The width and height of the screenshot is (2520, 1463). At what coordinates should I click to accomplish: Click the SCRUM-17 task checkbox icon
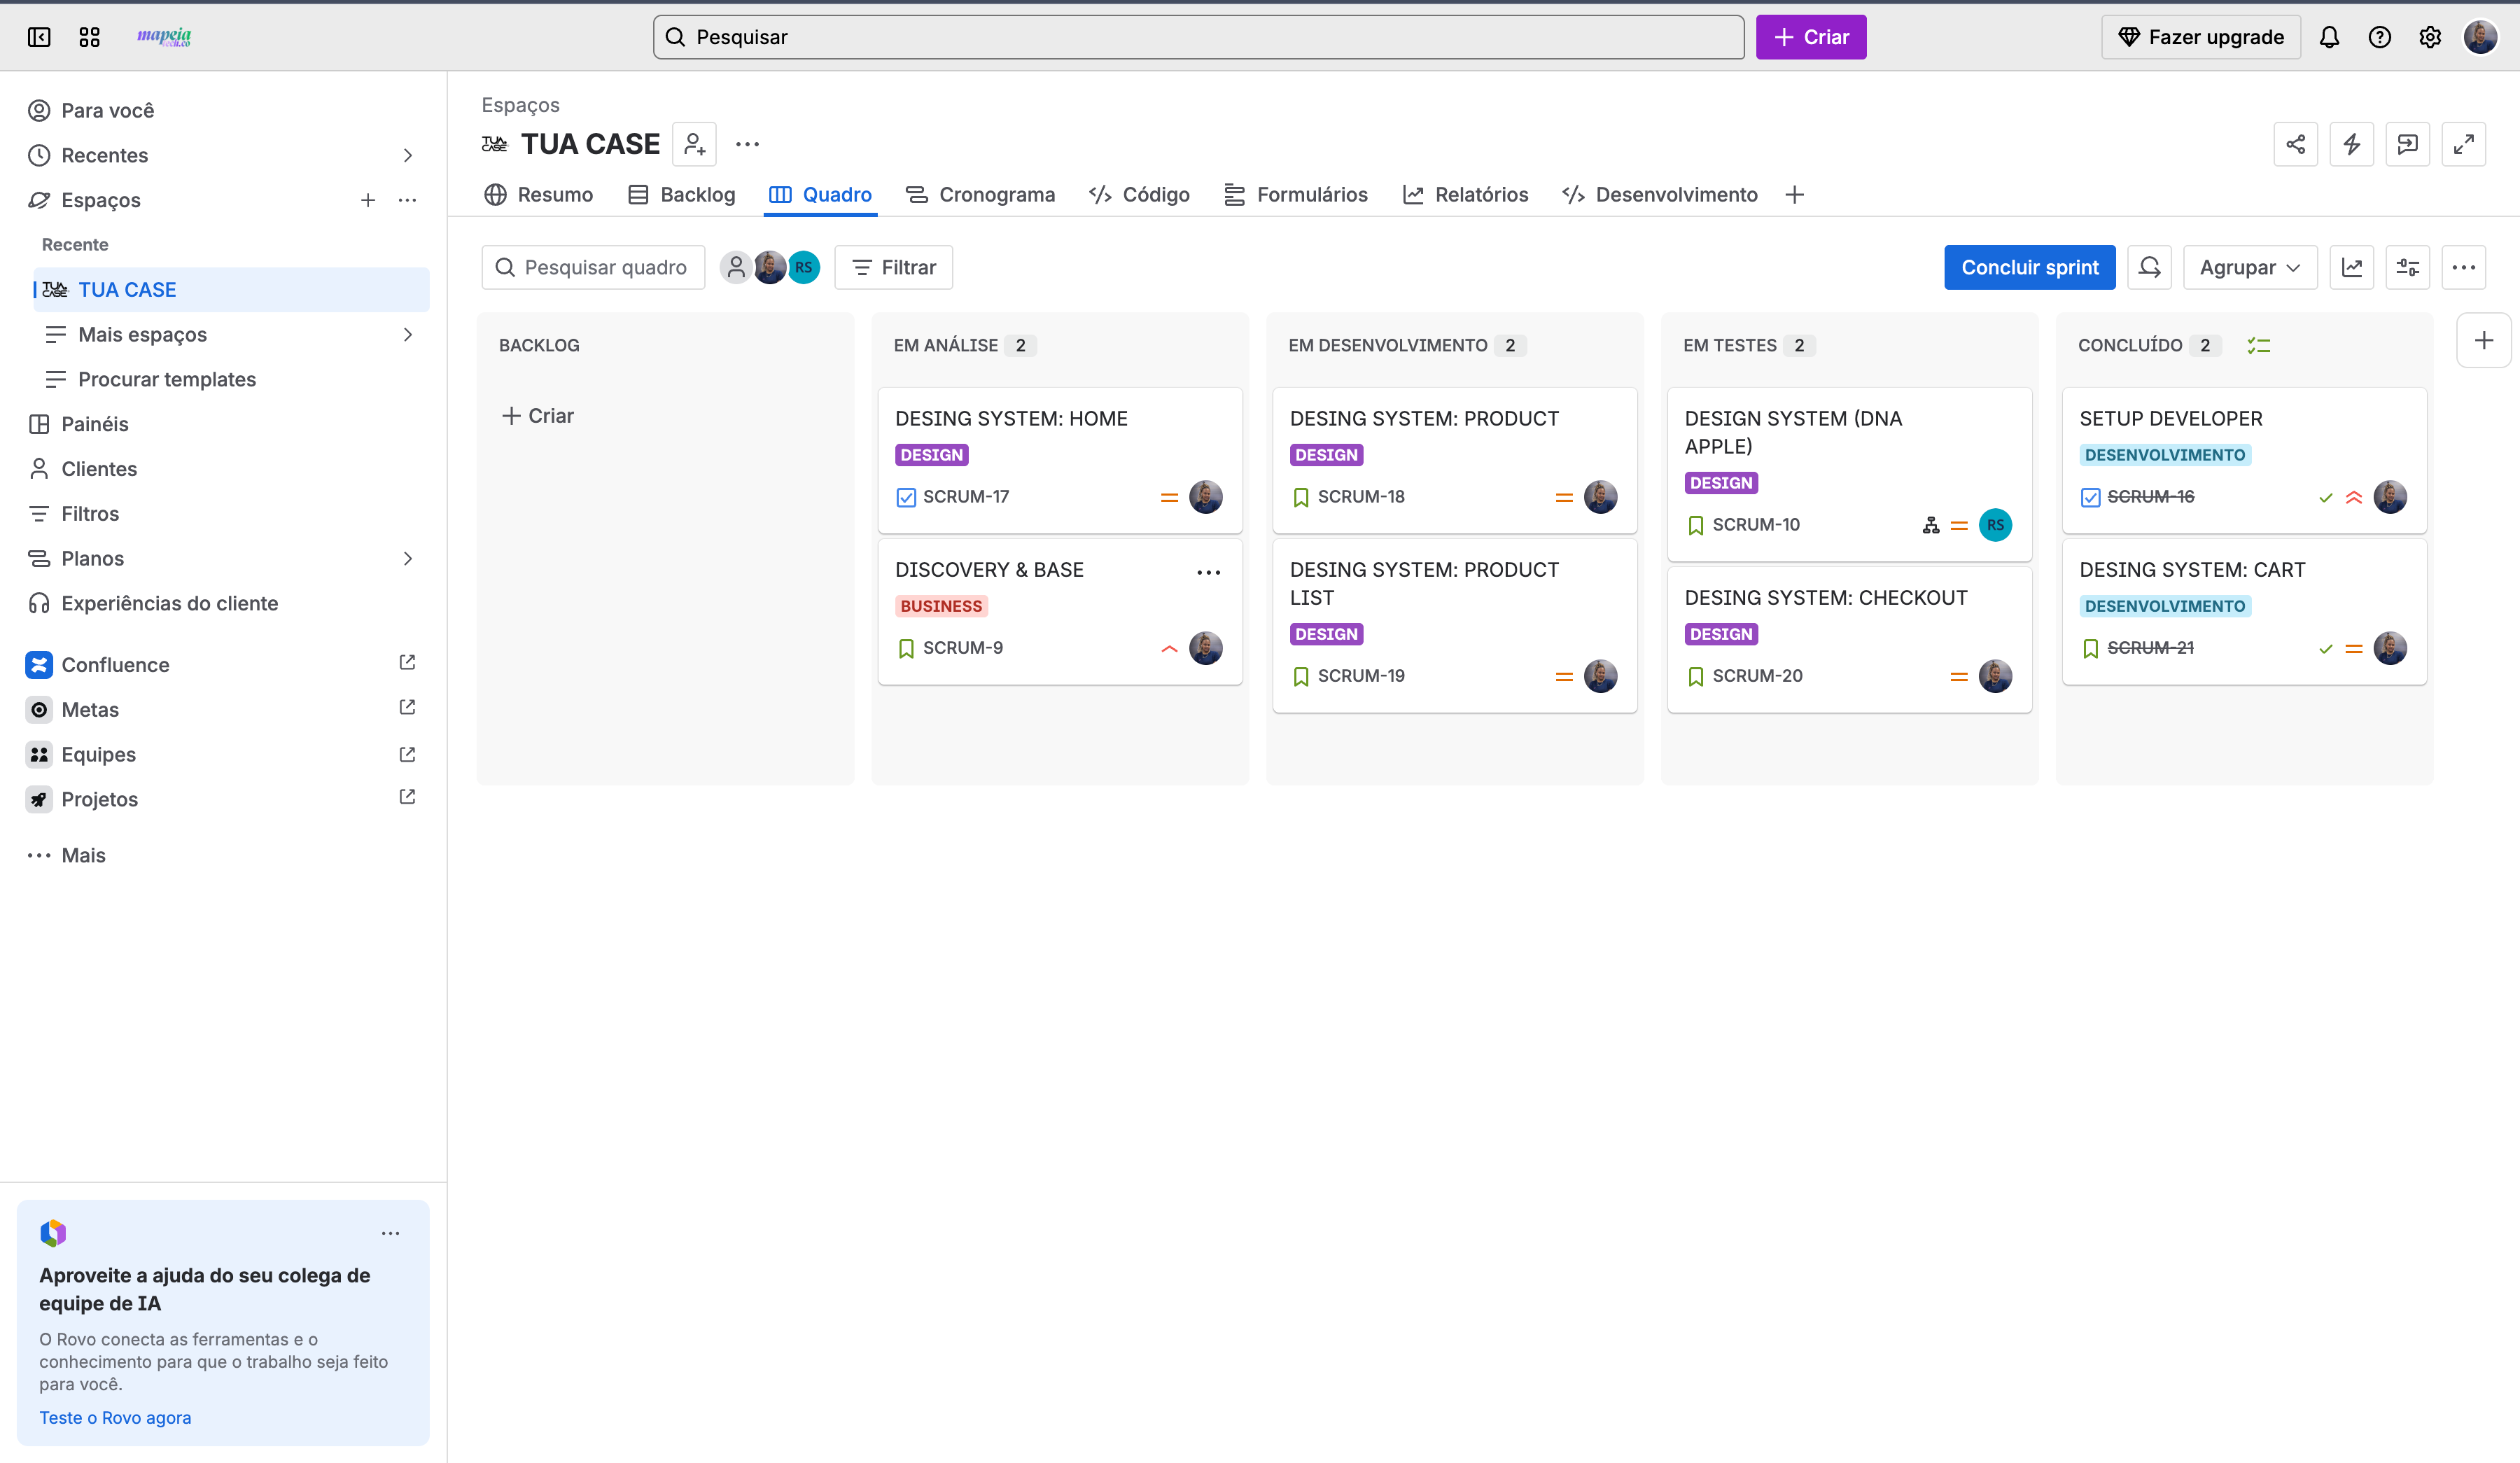coord(906,497)
